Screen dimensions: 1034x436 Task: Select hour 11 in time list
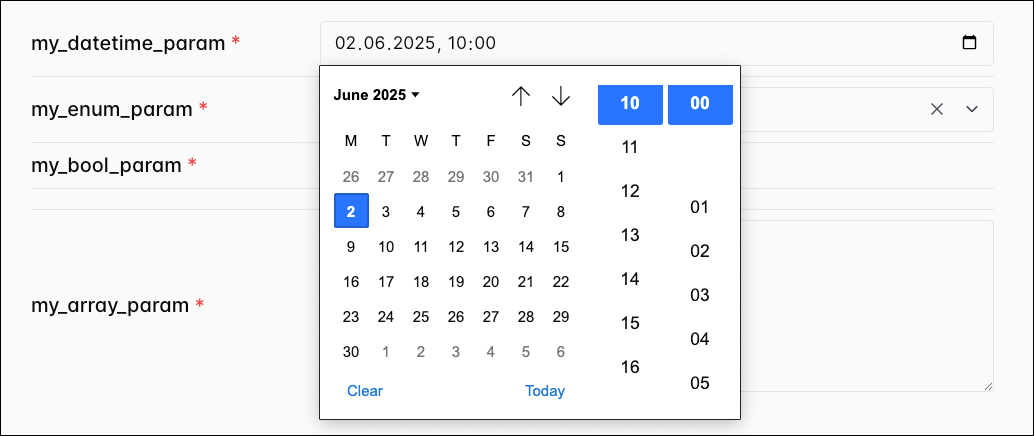[x=630, y=148]
